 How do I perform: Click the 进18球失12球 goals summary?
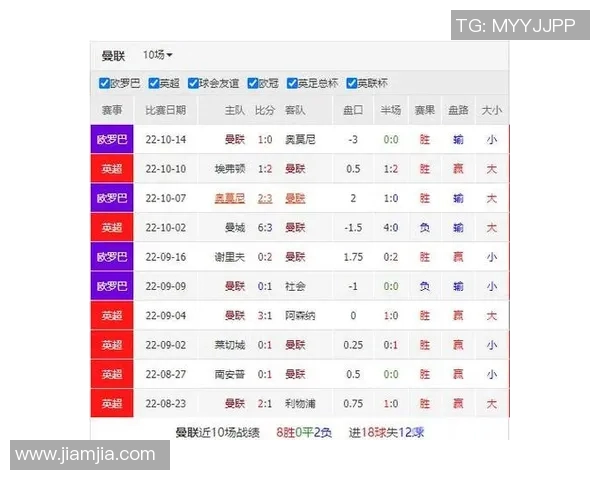click(x=386, y=433)
